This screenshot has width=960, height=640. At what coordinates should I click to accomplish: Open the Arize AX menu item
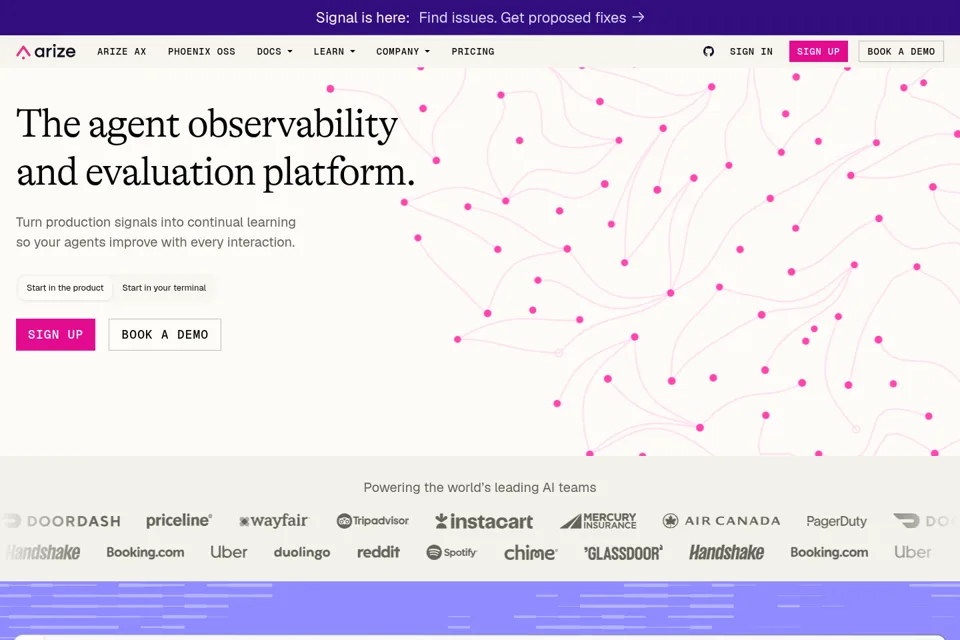click(121, 51)
